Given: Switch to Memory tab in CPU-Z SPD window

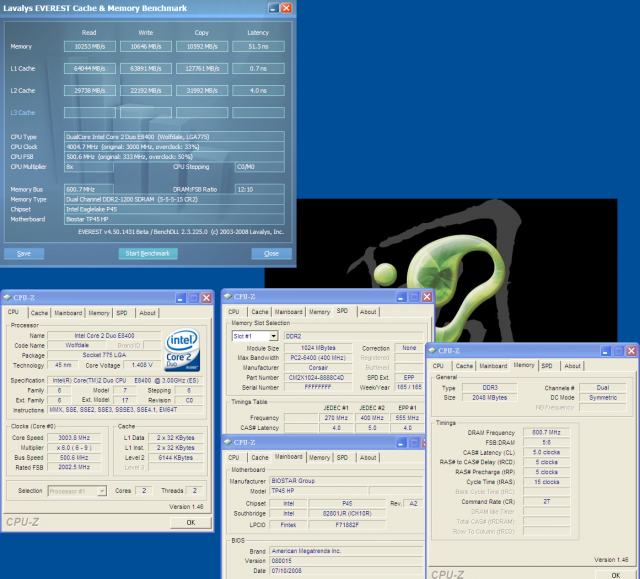Looking at the screenshot, I should [319, 312].
